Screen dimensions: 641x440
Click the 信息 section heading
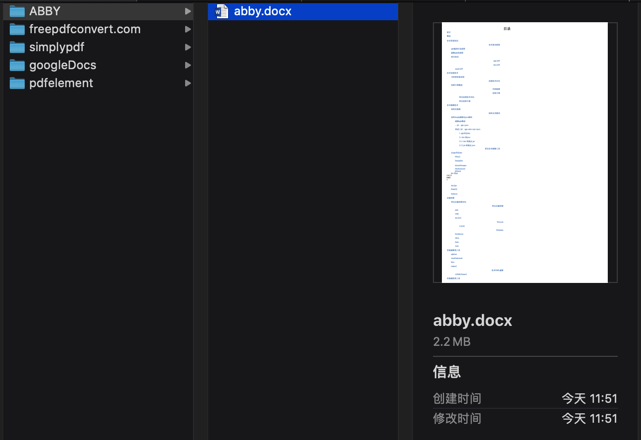[447, 372]
